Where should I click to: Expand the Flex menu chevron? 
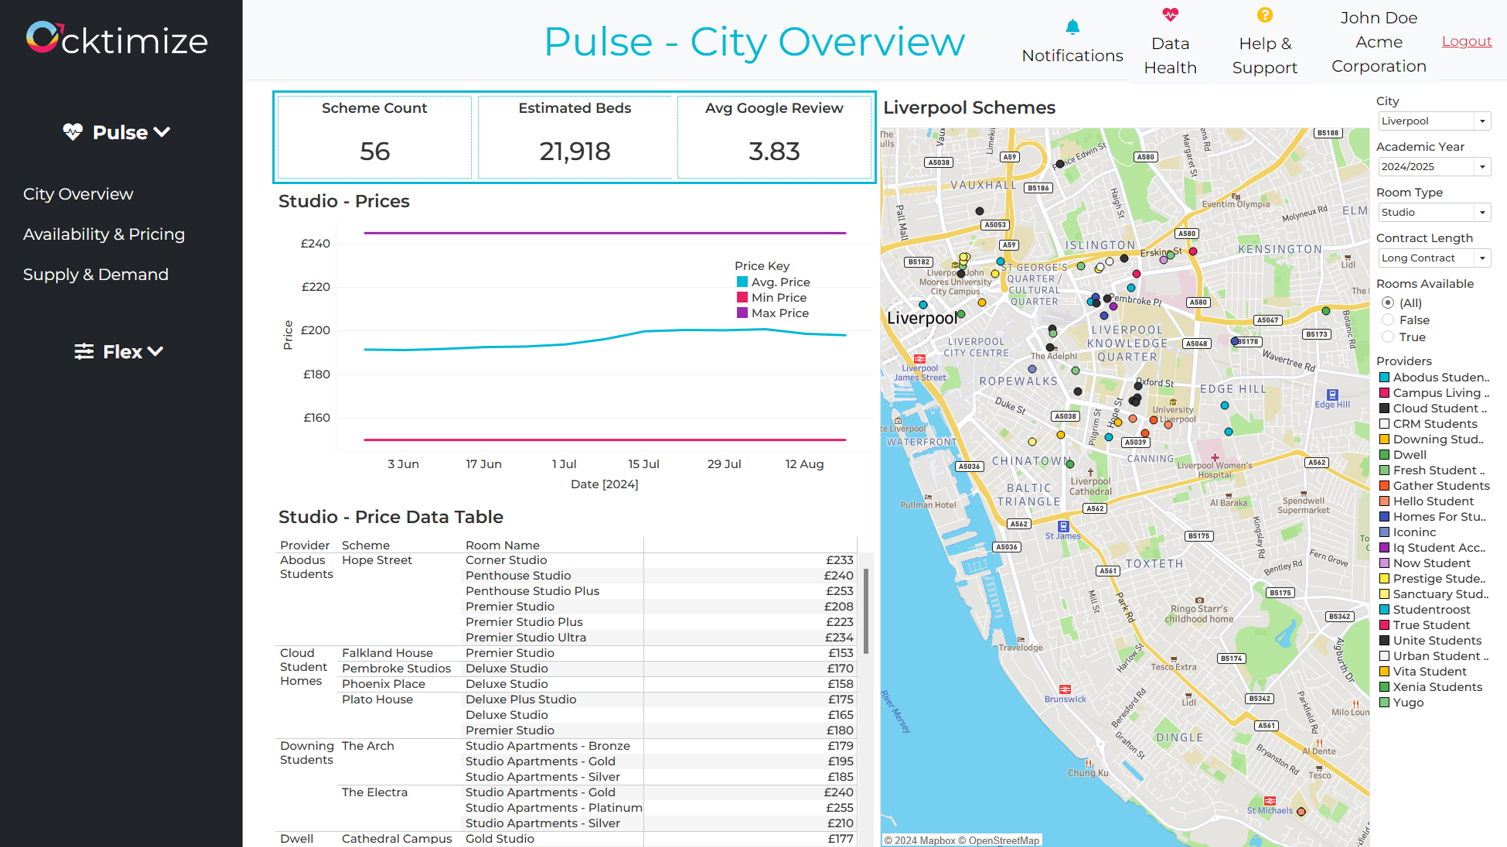(155, 351)
